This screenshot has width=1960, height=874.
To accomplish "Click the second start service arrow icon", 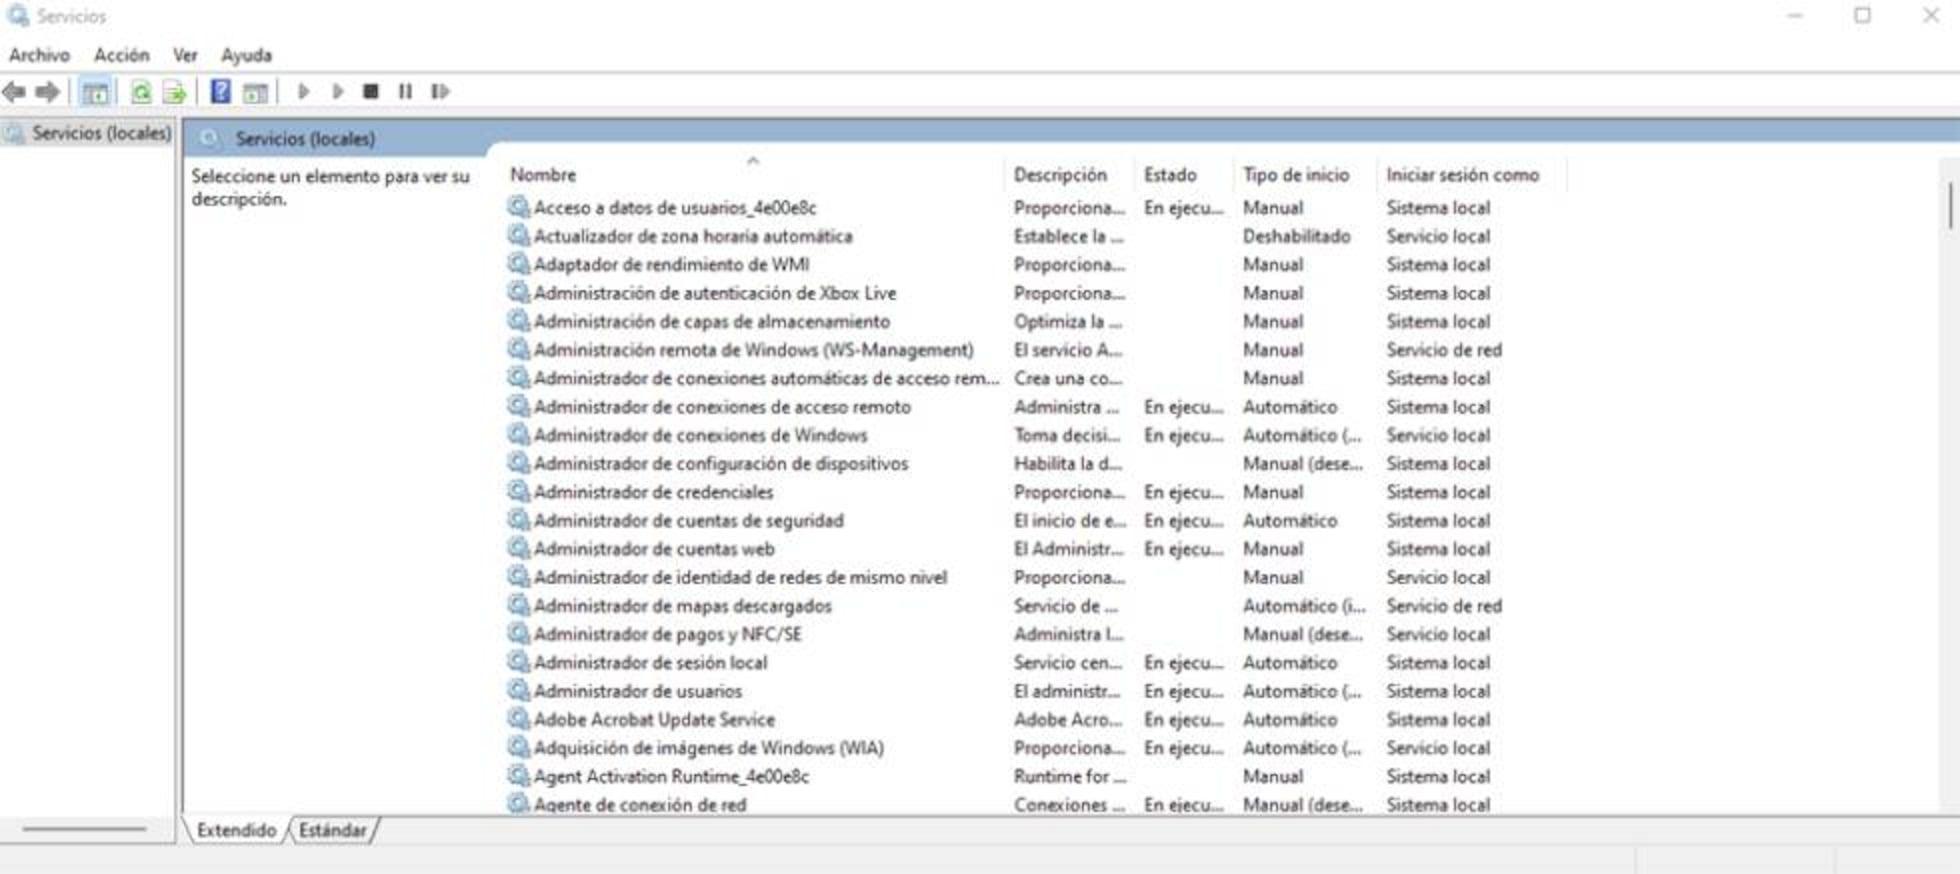I will (x=338, y=92).
